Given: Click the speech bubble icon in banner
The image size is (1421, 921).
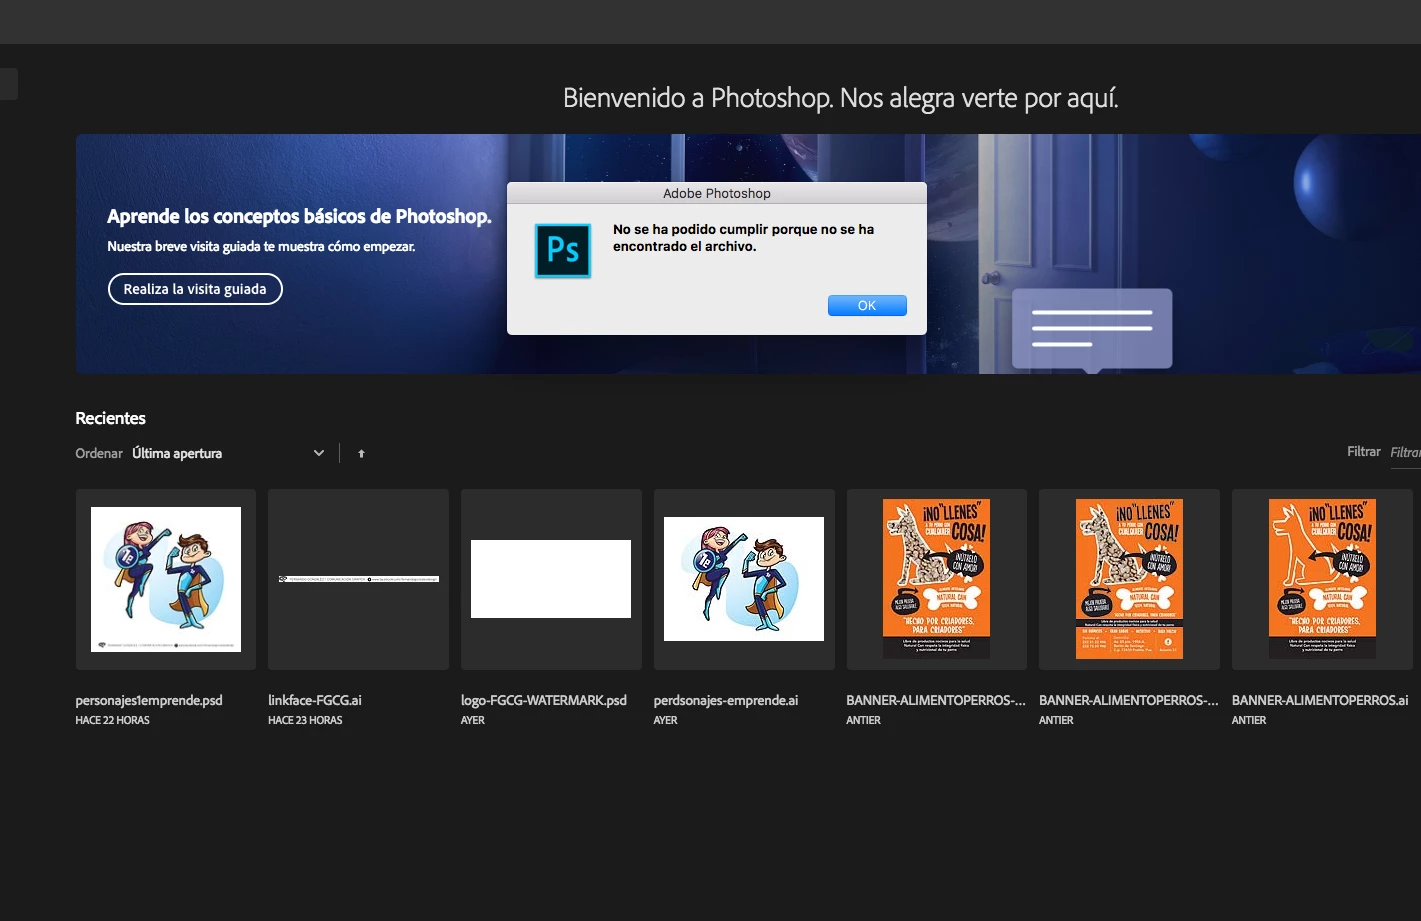Looking at the screenshot, I should tap(1092, 330).
